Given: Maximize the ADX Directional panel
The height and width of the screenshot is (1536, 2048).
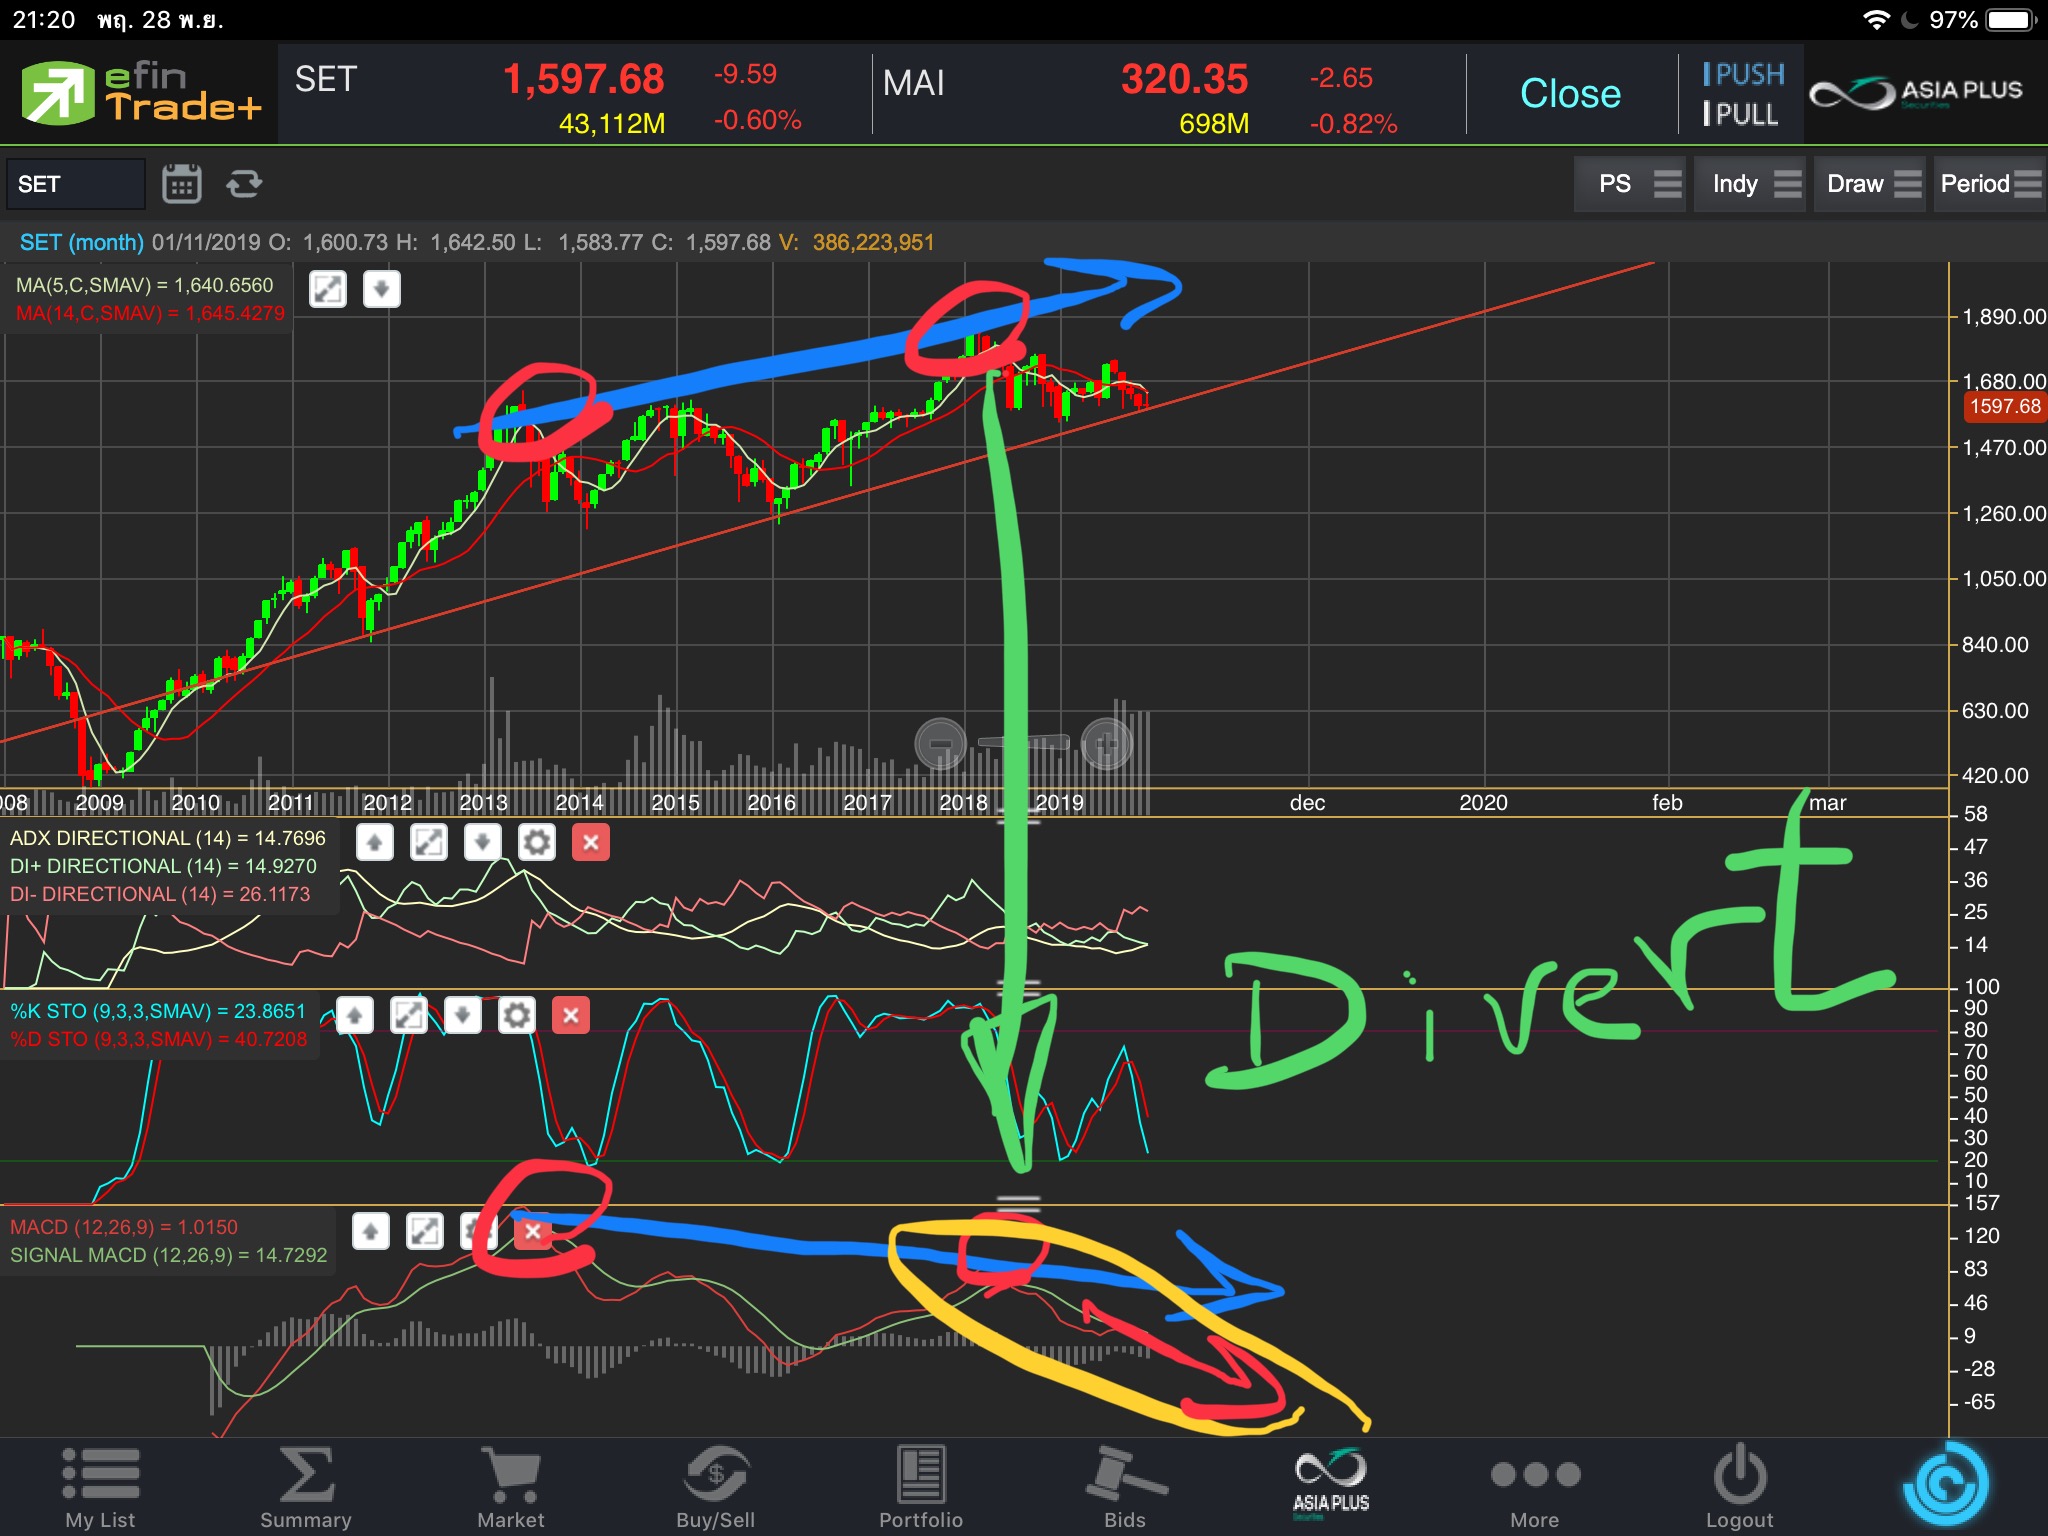Looking at the screenshot, I should point(429,843).
